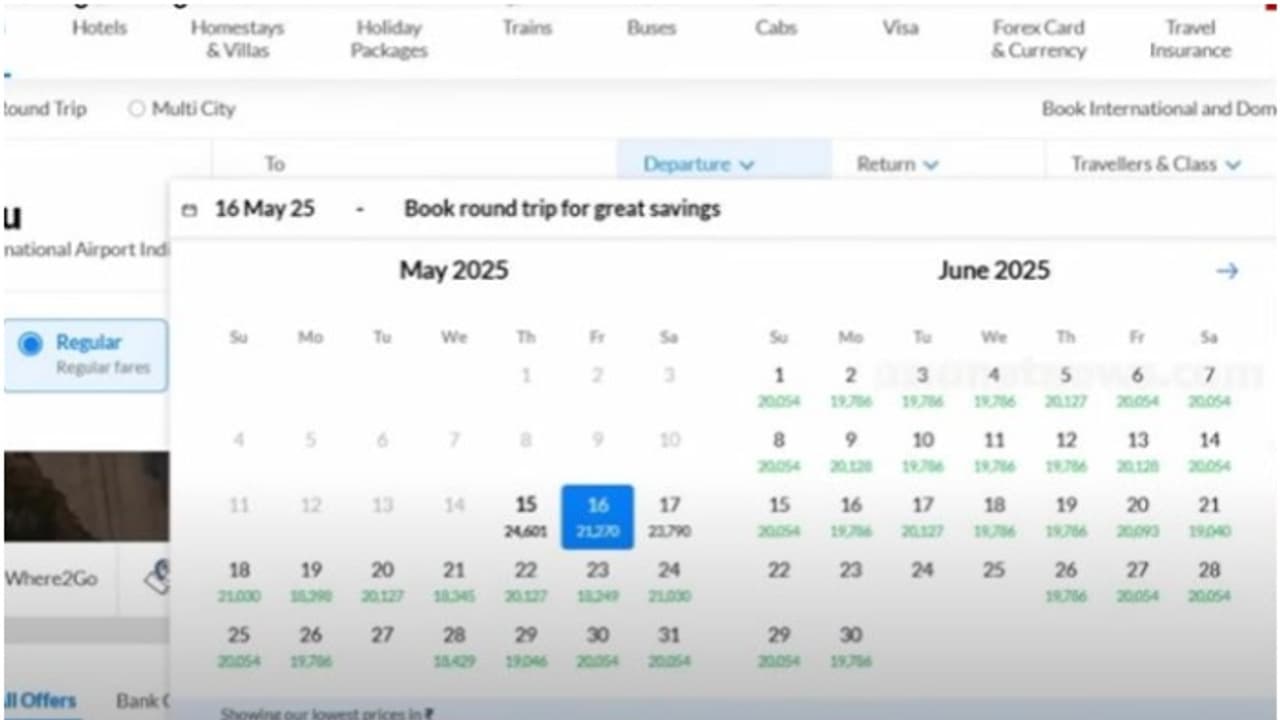Click the next month arrow icon
Screen dimensions: 1280x720
[1227, 271]
